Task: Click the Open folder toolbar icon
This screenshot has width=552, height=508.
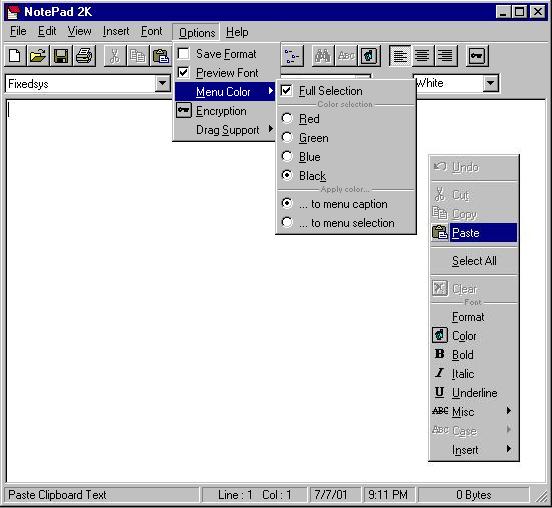Action: 38,56
